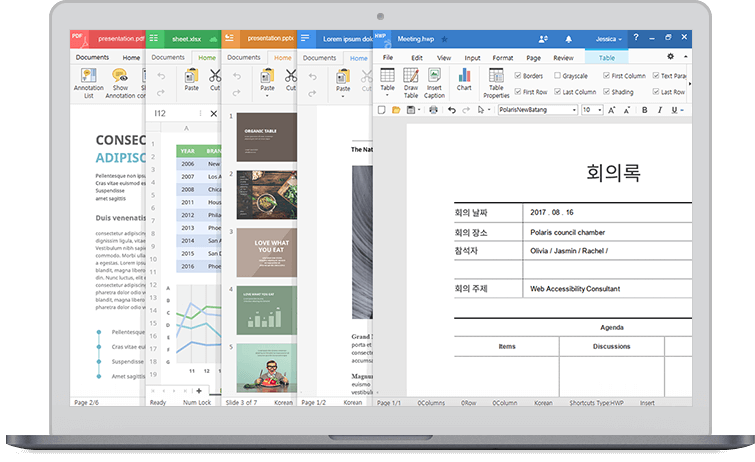The height and width of the screenshot is (462, 755).
Task: Open the Format menu
Action: 502,58
